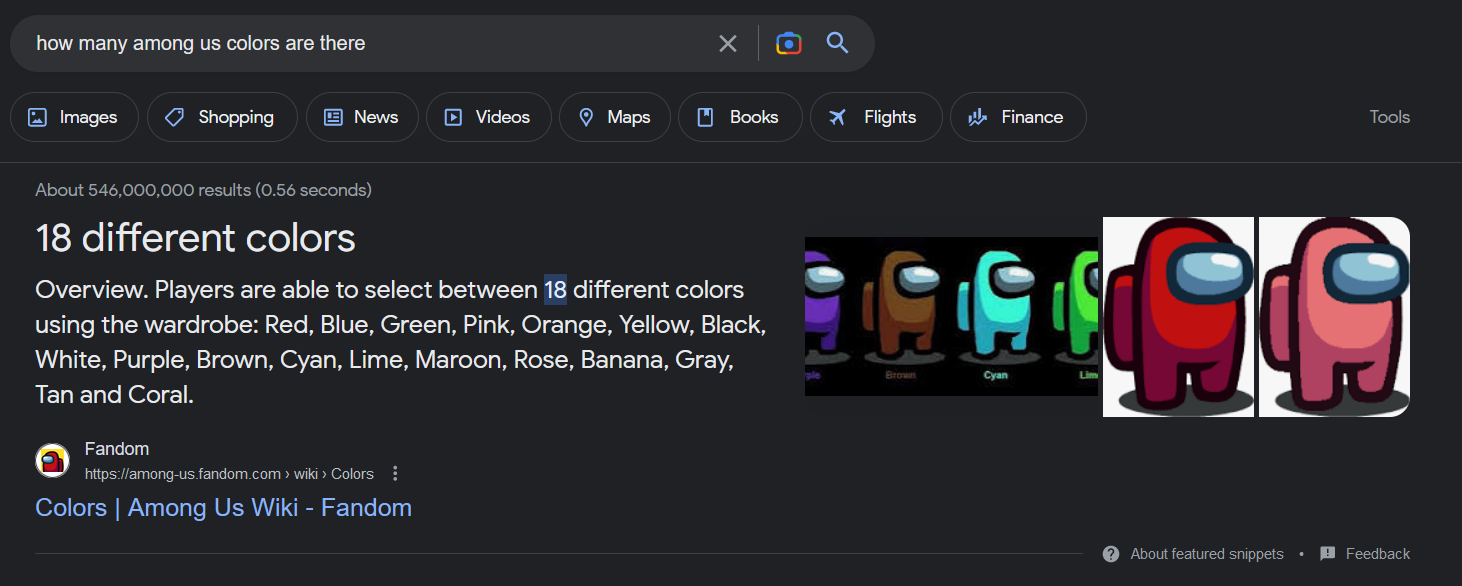Open About featured snippets link
Image resolution: width=1462 pixels, height=586 pixels.
[1207, 554]
